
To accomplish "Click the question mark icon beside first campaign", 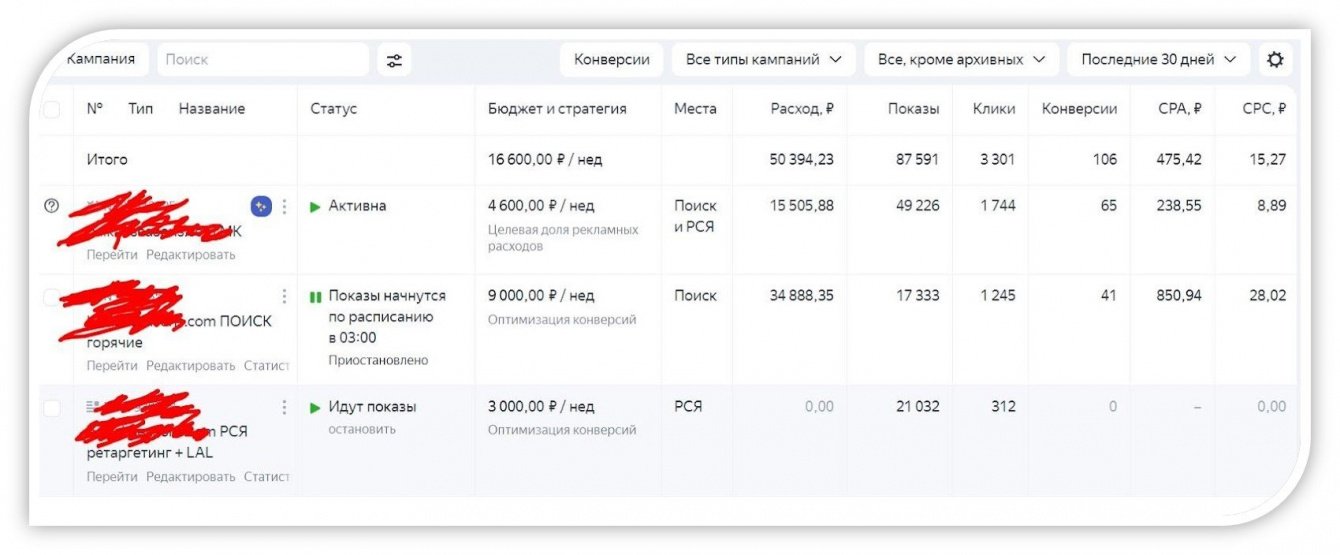I will point(52,206).
